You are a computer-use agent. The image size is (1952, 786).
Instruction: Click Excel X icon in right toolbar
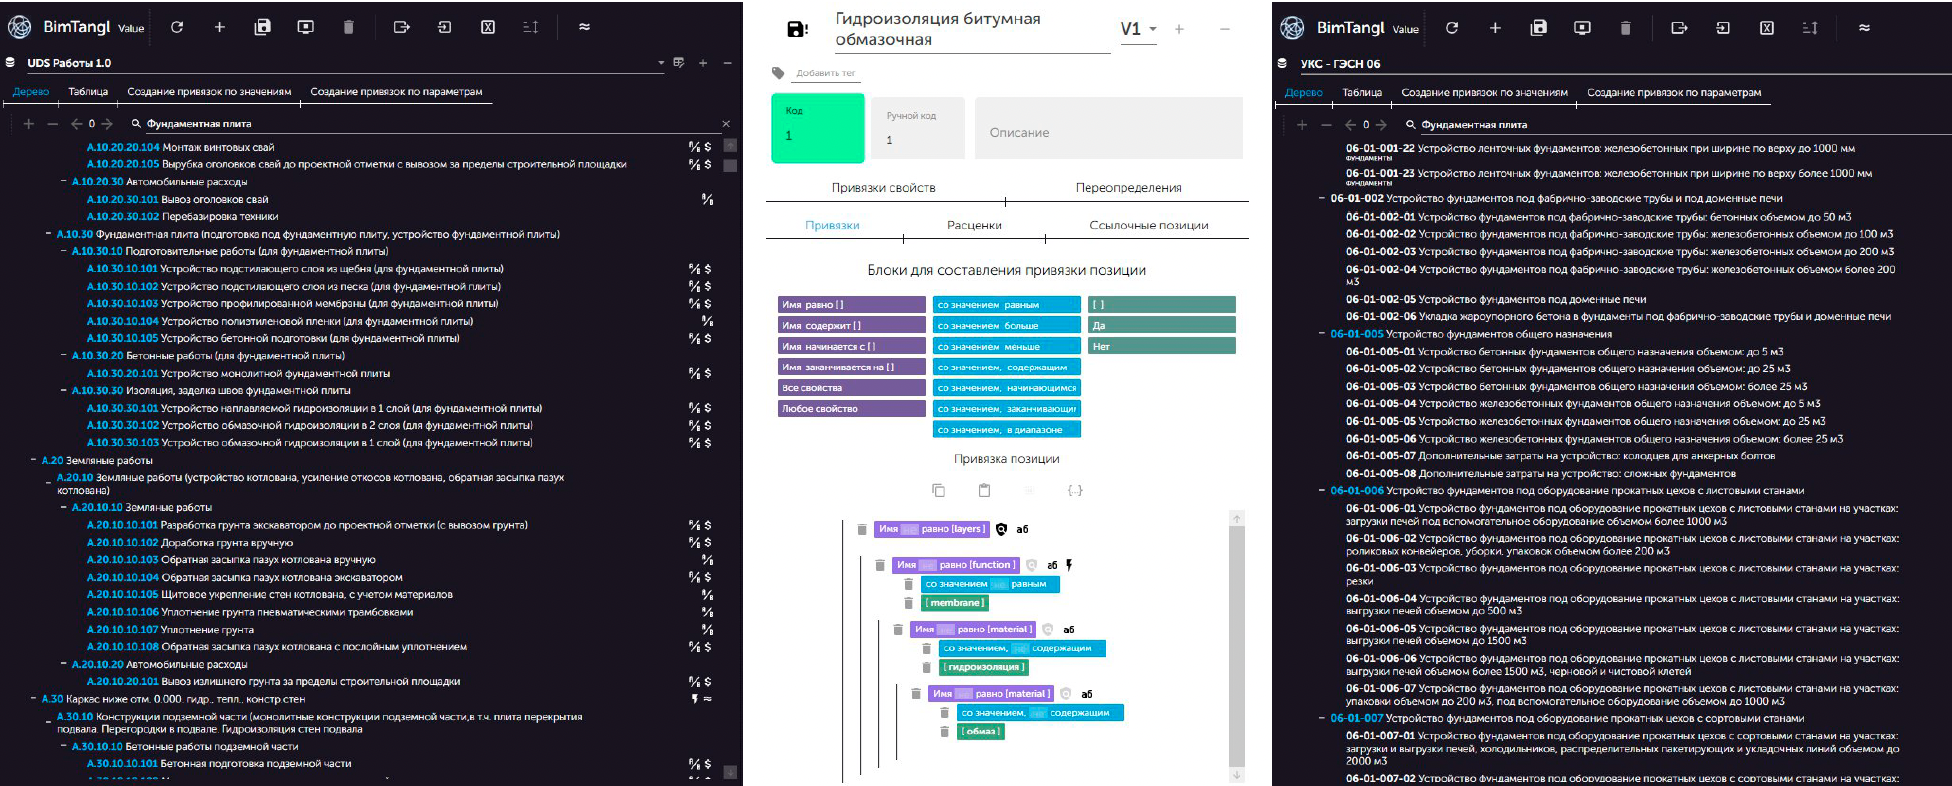(1767, 28)
